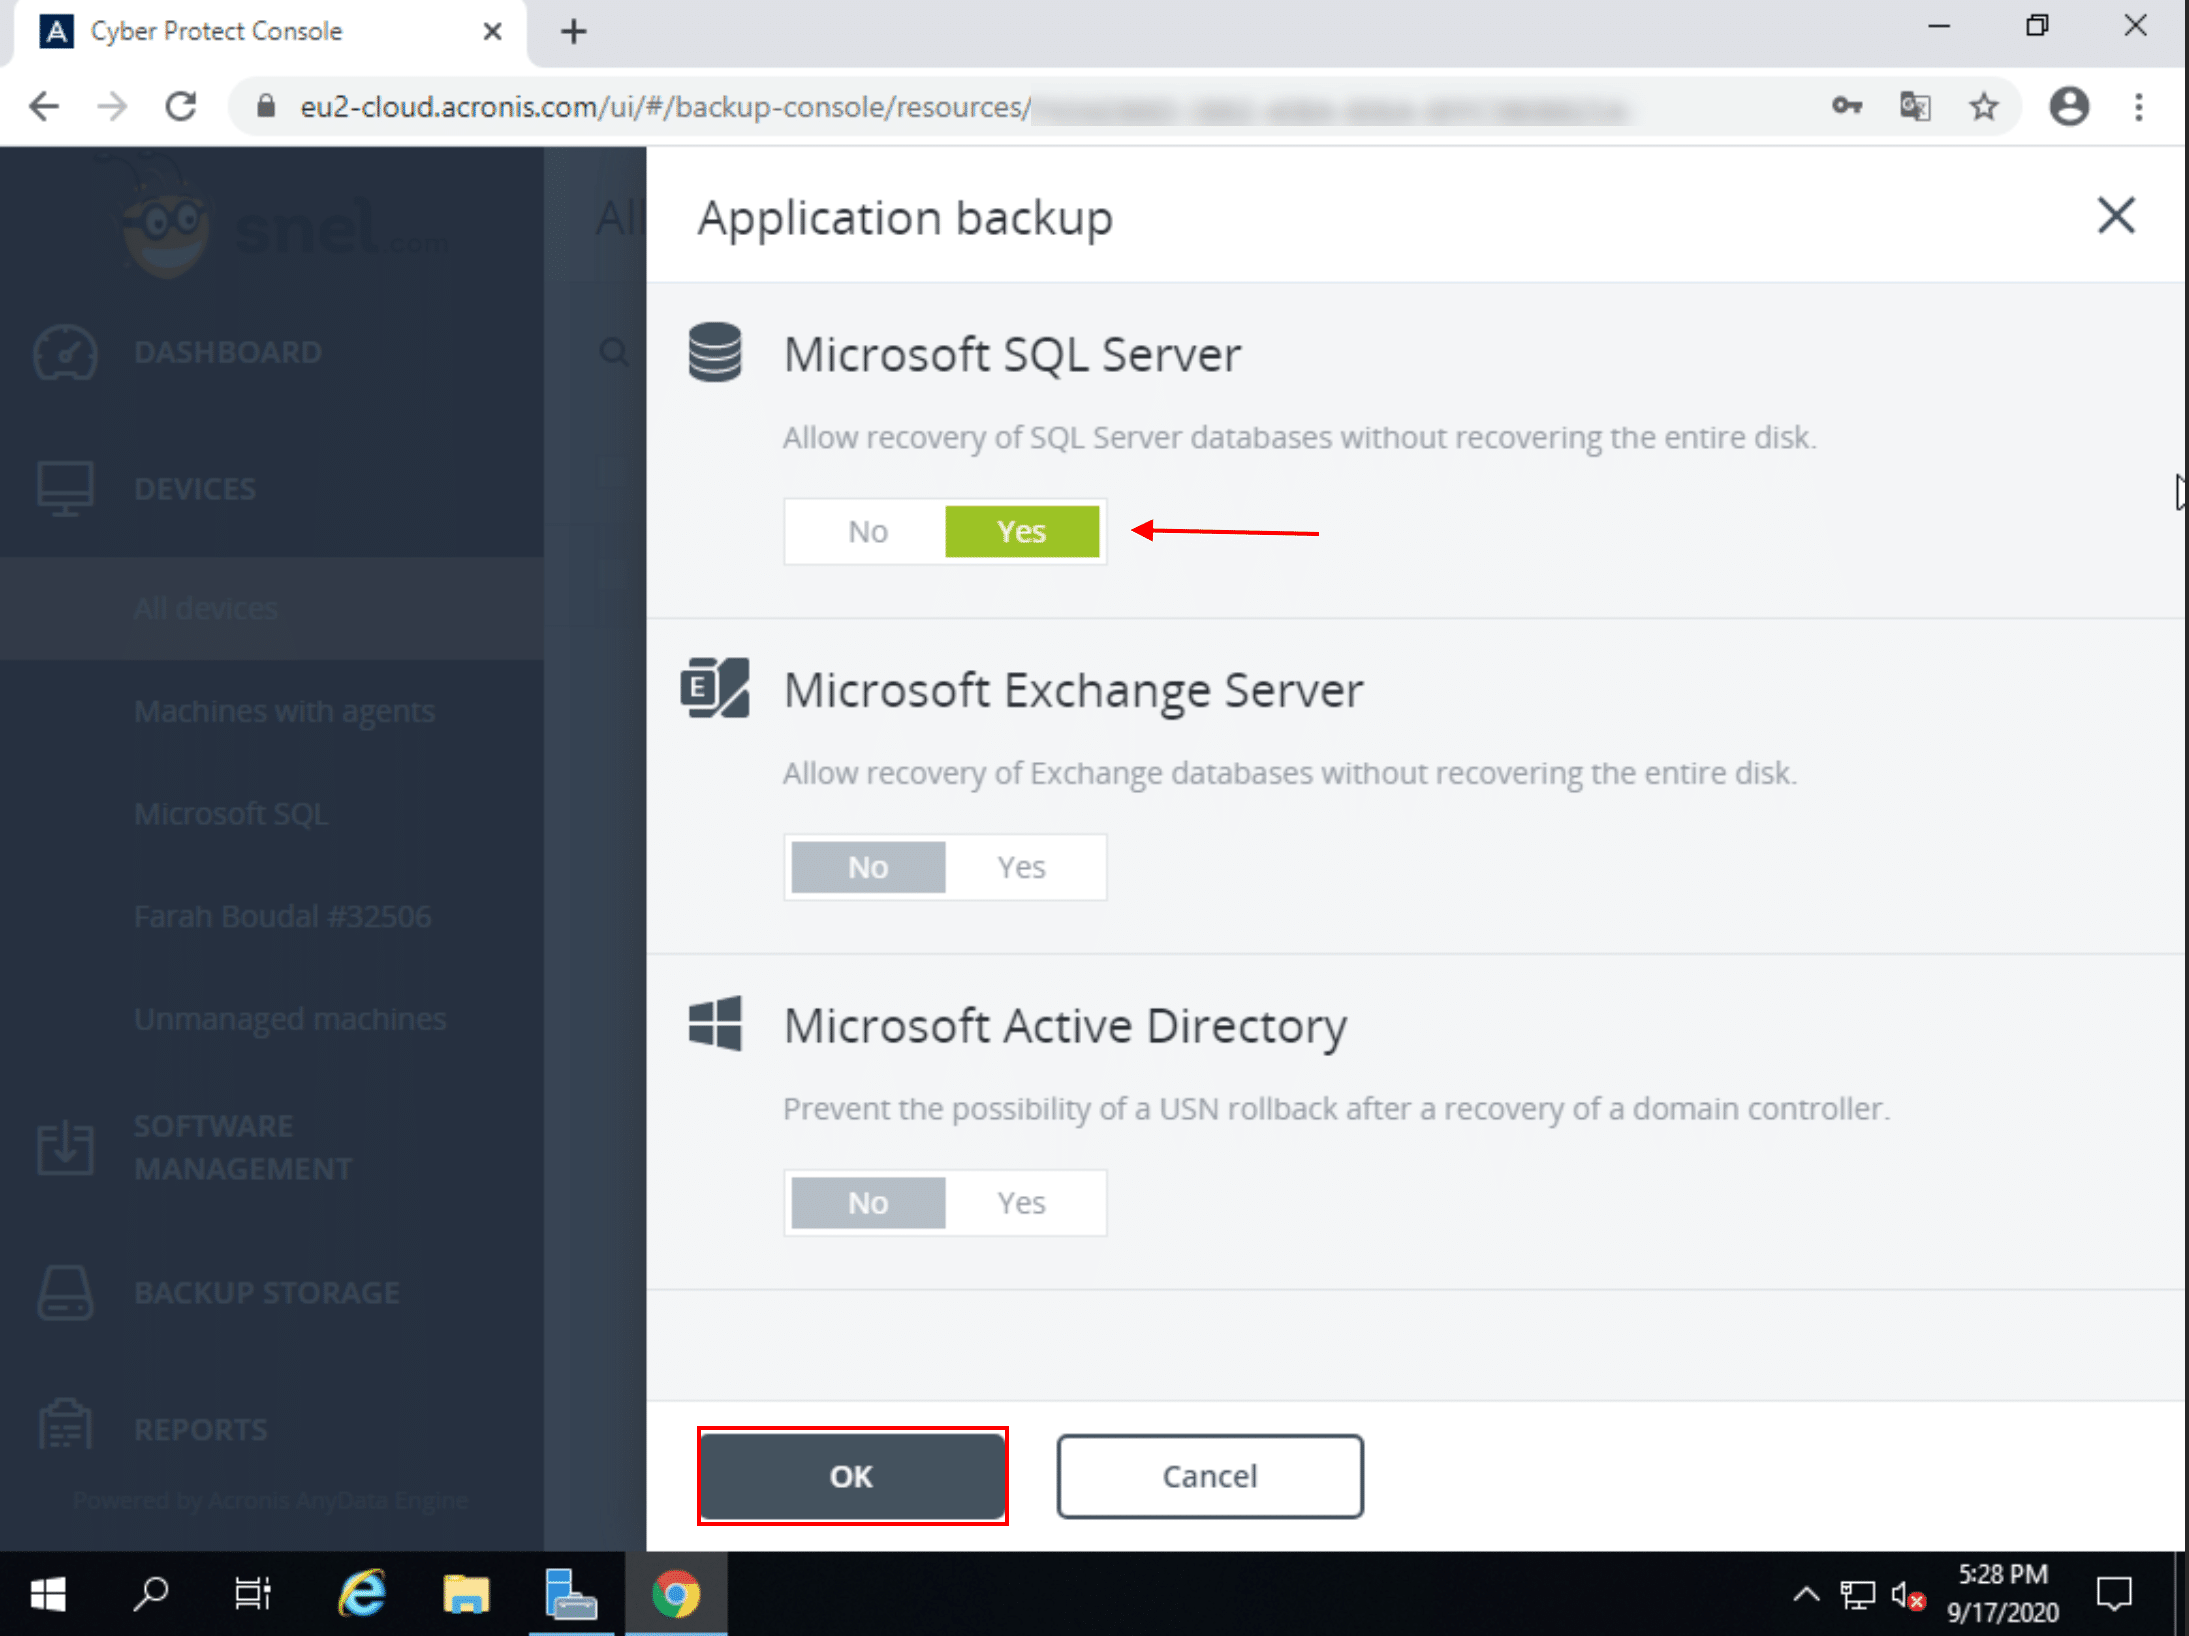Click the Backup Storage drive icon
Screen dimensions: 2189x1636
65,1293
